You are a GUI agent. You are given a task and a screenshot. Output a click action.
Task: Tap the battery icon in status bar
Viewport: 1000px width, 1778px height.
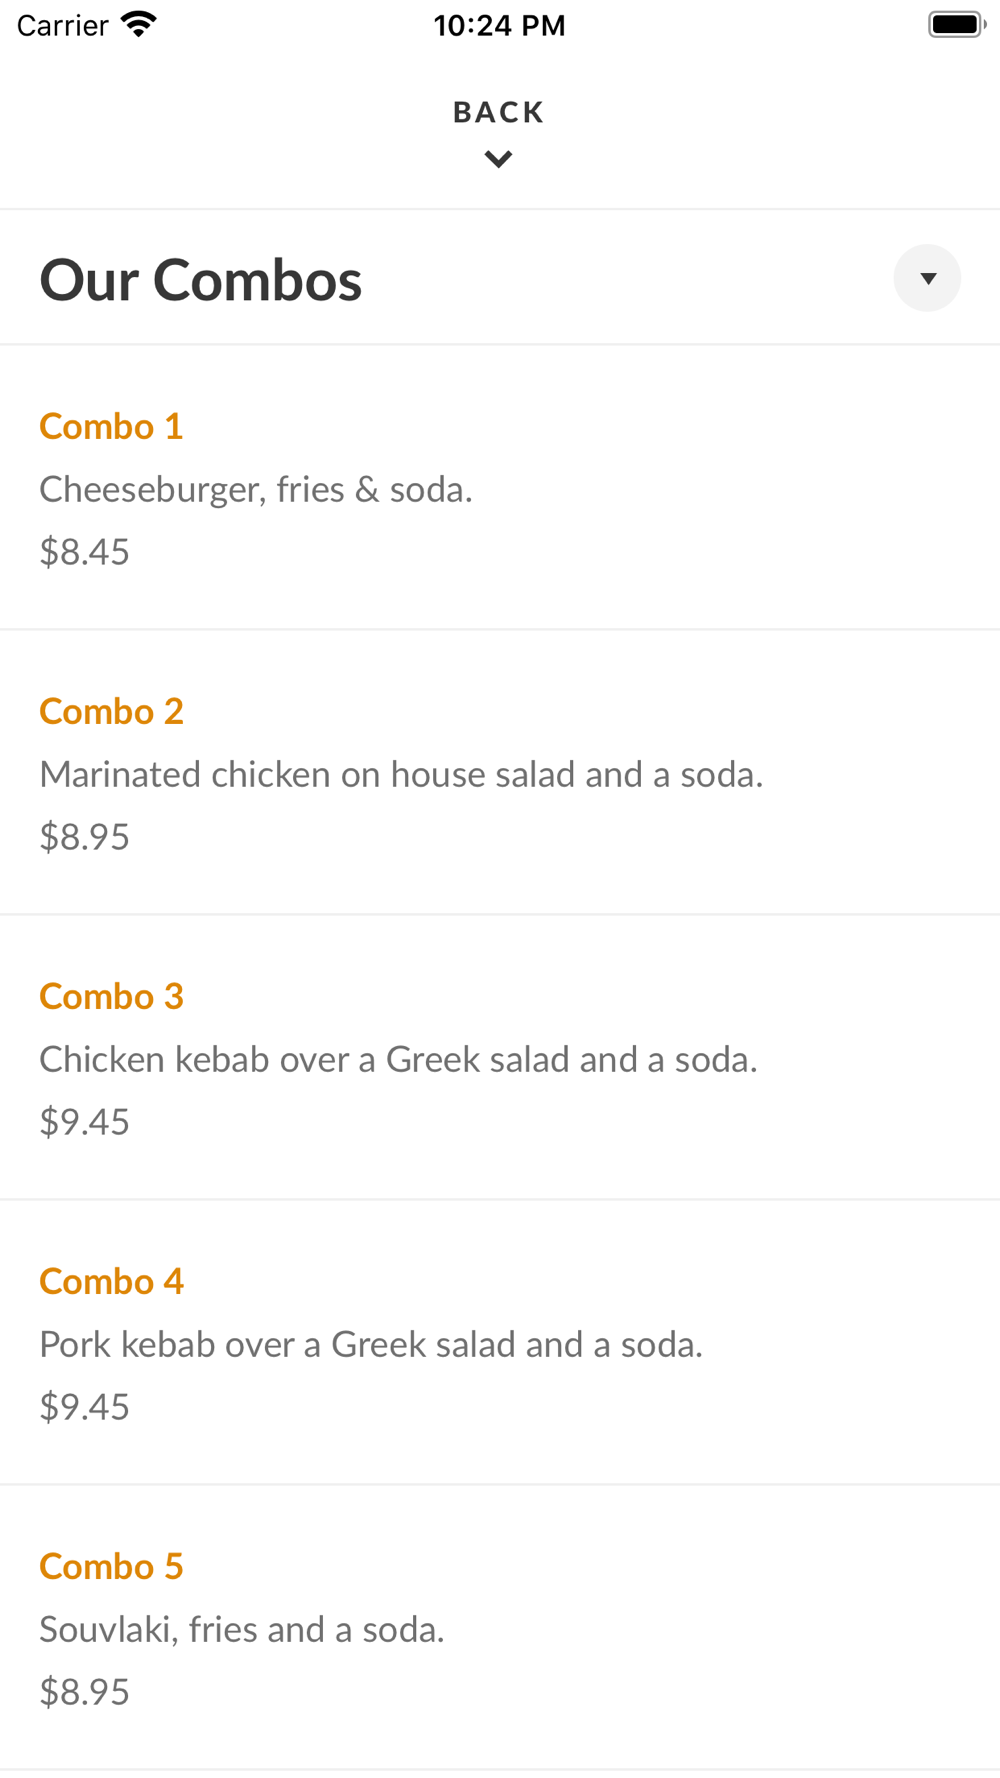point(956,25)
